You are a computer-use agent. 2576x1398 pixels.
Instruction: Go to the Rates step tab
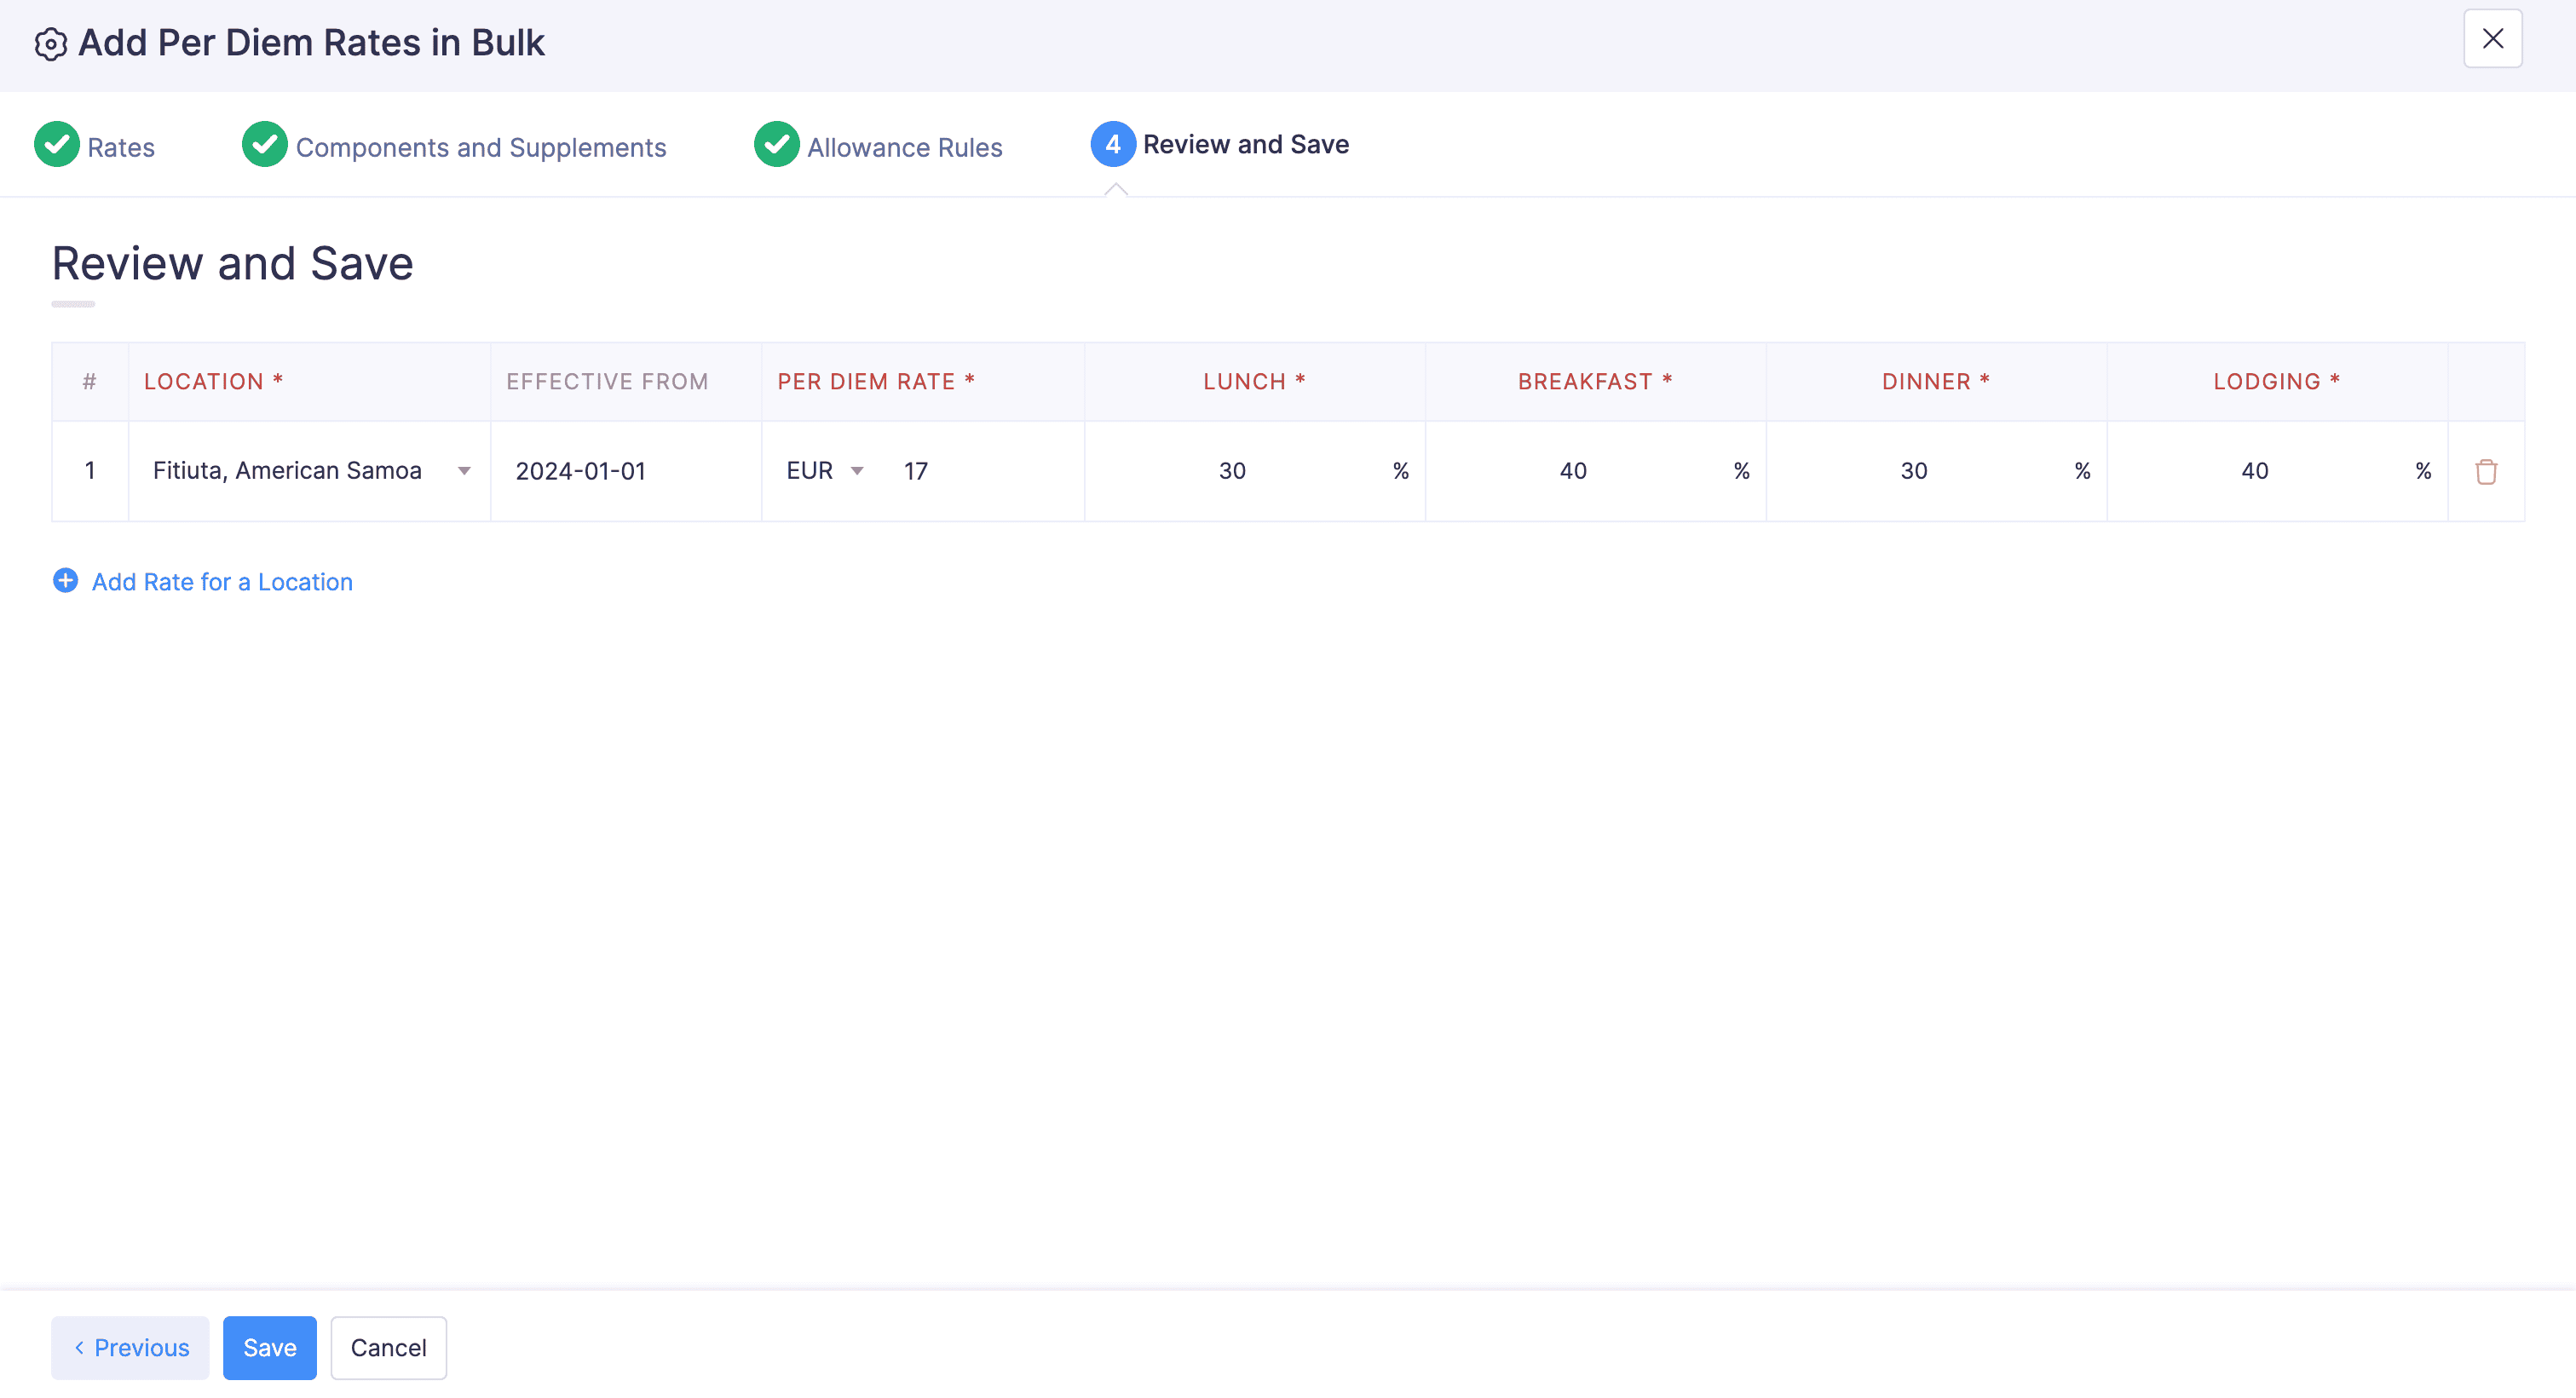pyautogui.click(x=120, y=148)
